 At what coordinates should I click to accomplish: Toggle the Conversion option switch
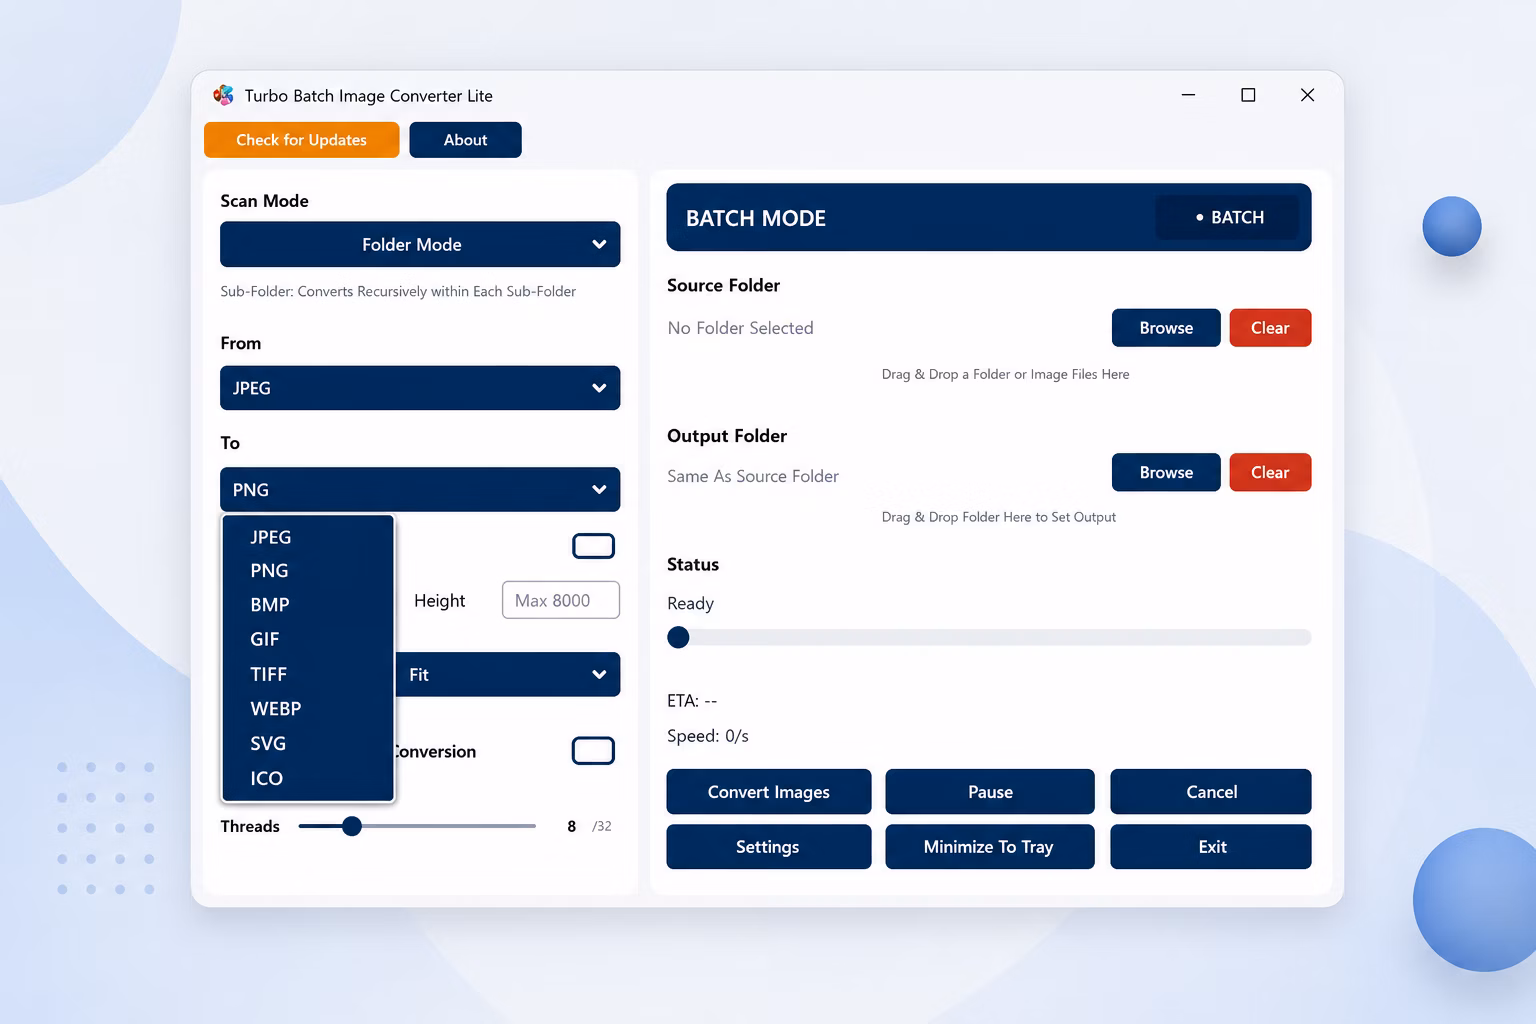[593, 751]
